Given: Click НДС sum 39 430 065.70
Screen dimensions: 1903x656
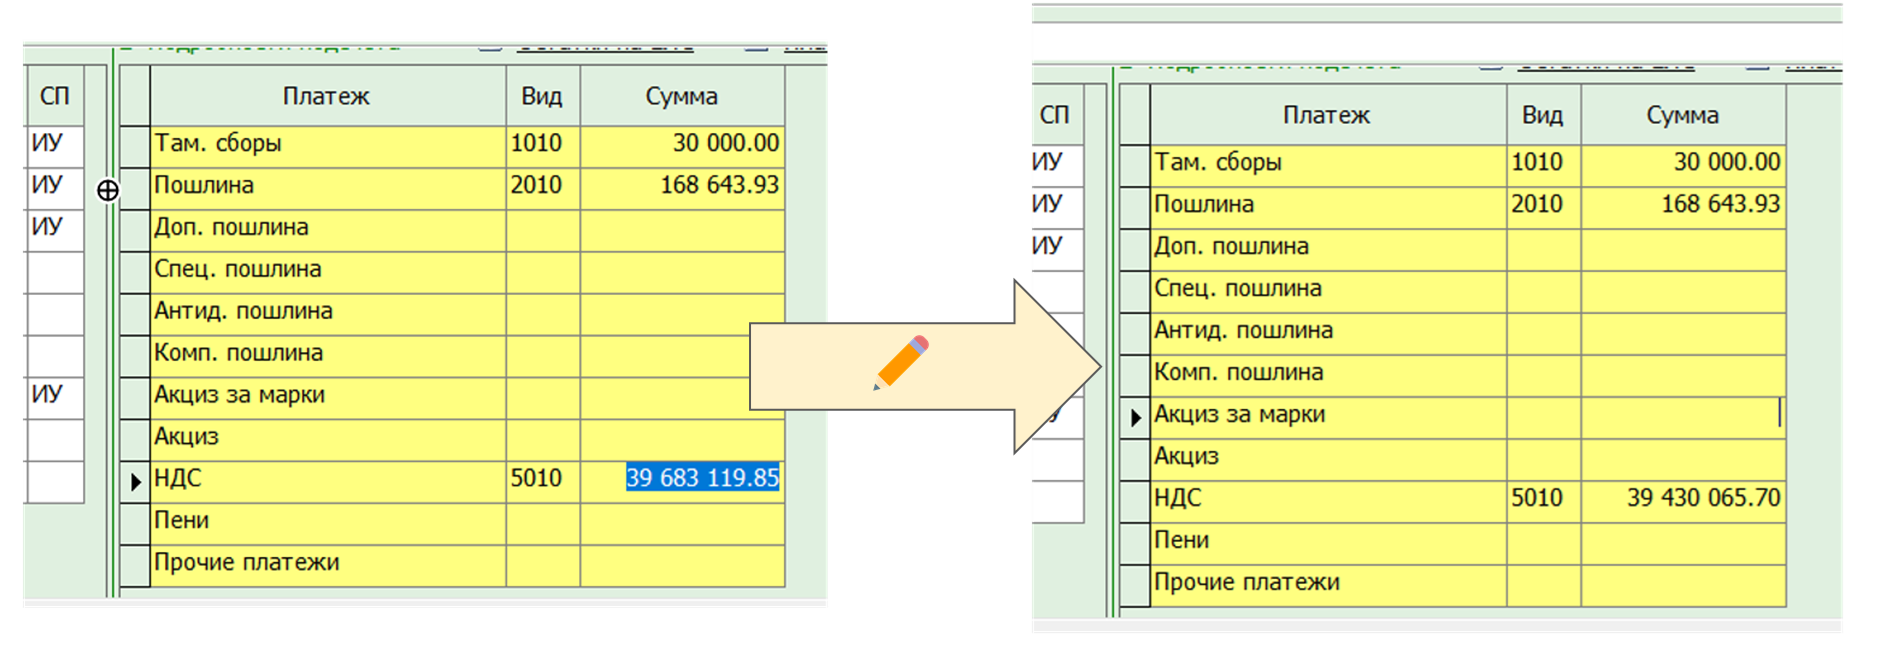Looking at the screenshot, I should [1702, 498].
